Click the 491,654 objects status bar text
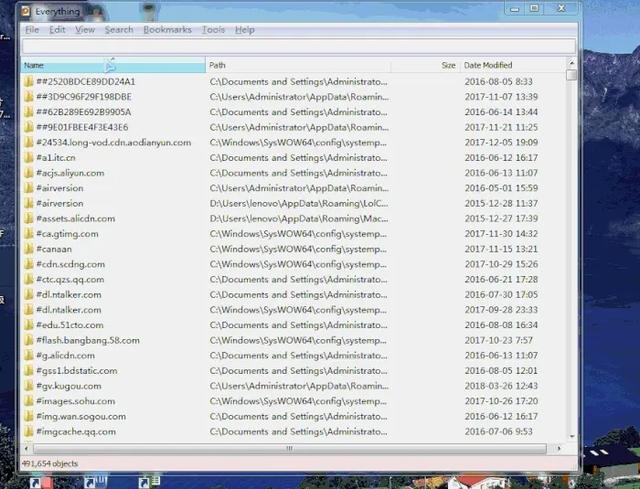 point(49,464)
